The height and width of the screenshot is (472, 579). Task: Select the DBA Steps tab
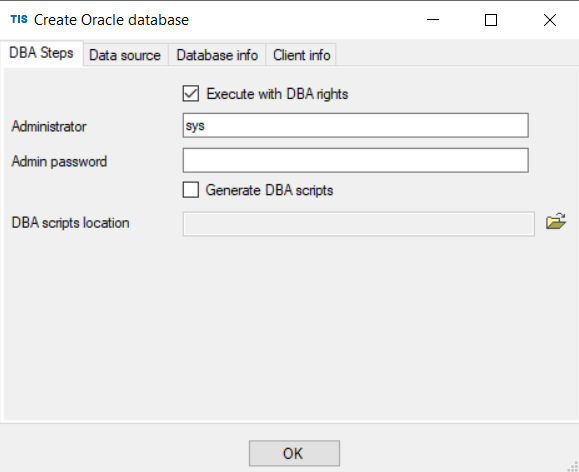(41, 53)
